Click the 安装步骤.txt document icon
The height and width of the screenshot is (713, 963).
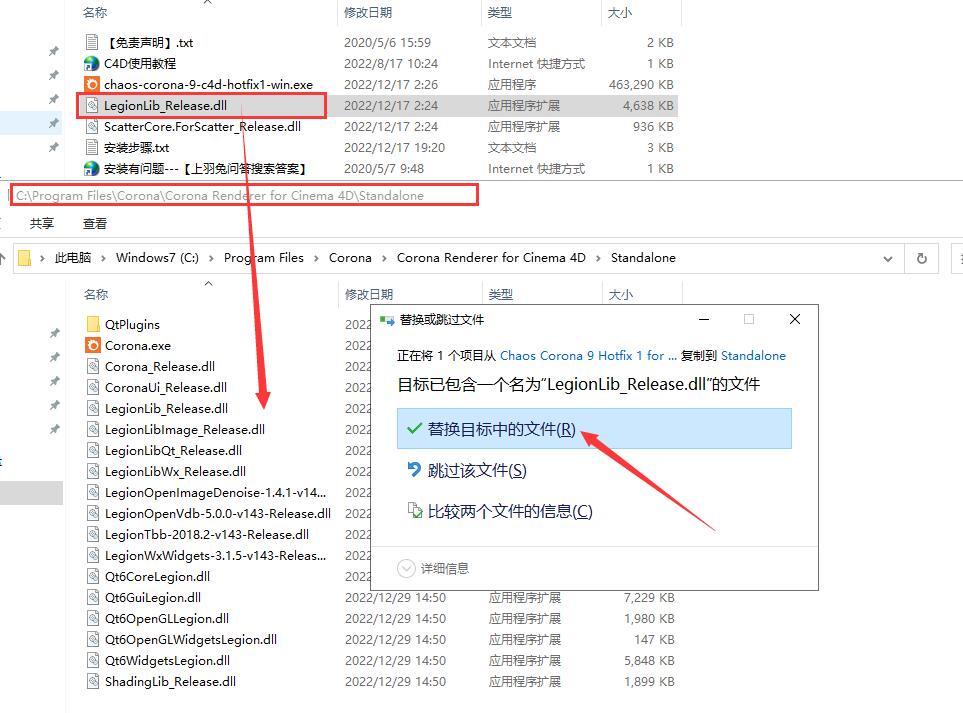[x=92, y=147]
